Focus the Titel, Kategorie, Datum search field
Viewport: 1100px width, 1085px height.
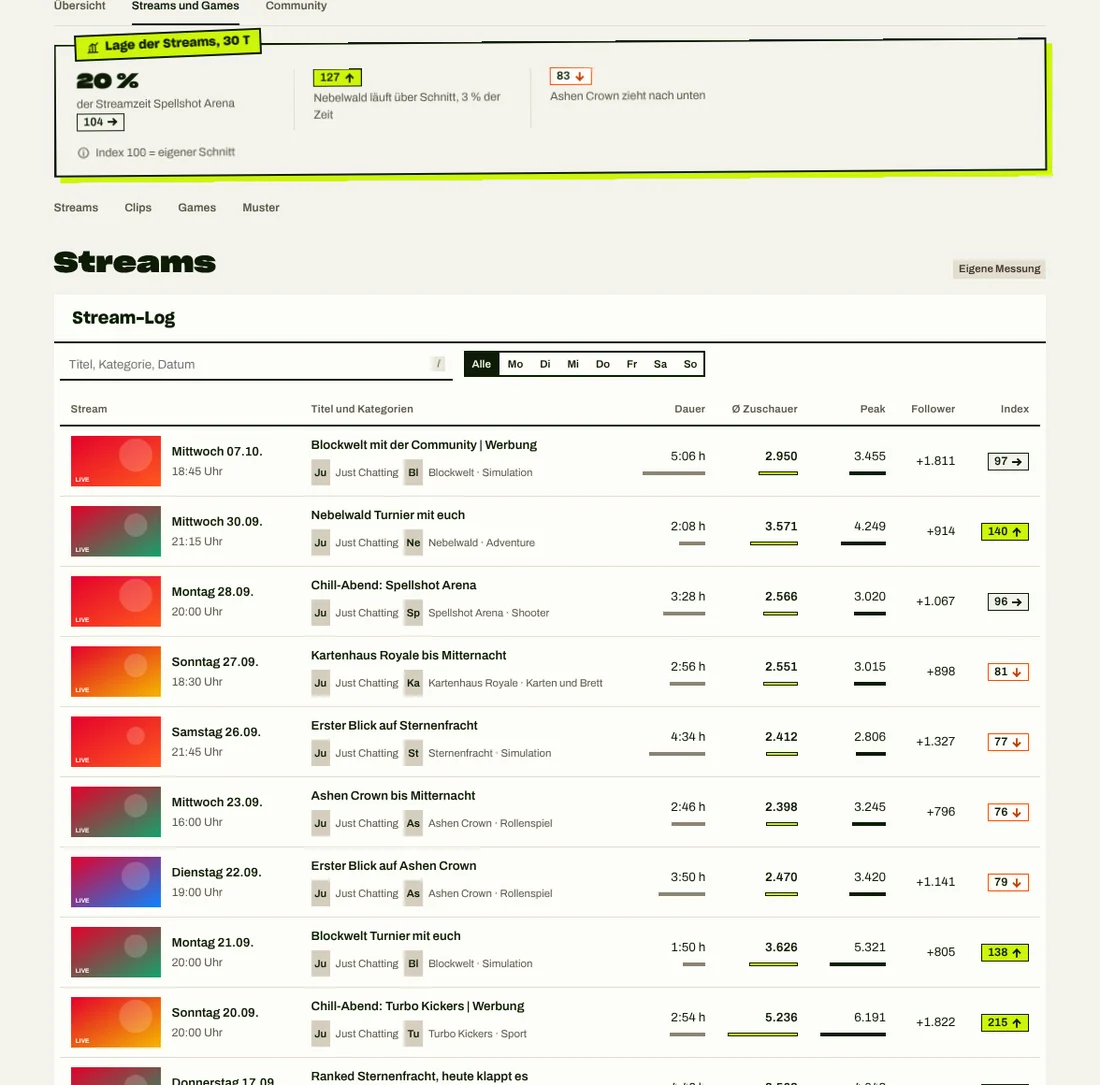(256, 364)
